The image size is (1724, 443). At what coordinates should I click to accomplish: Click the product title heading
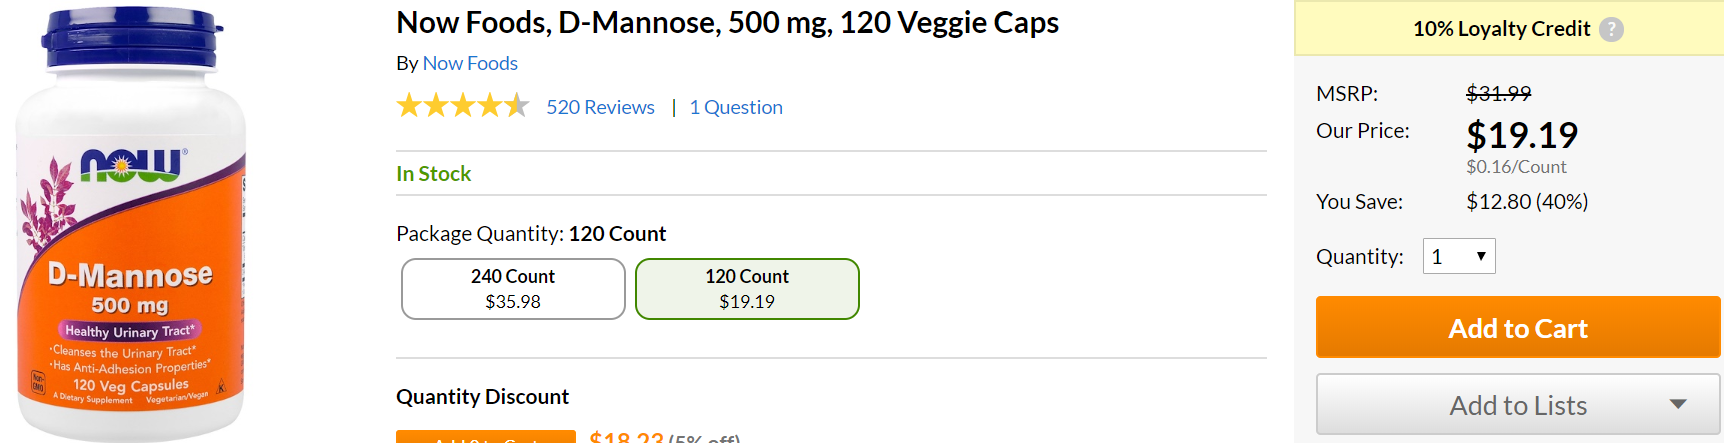coord(727,22)
